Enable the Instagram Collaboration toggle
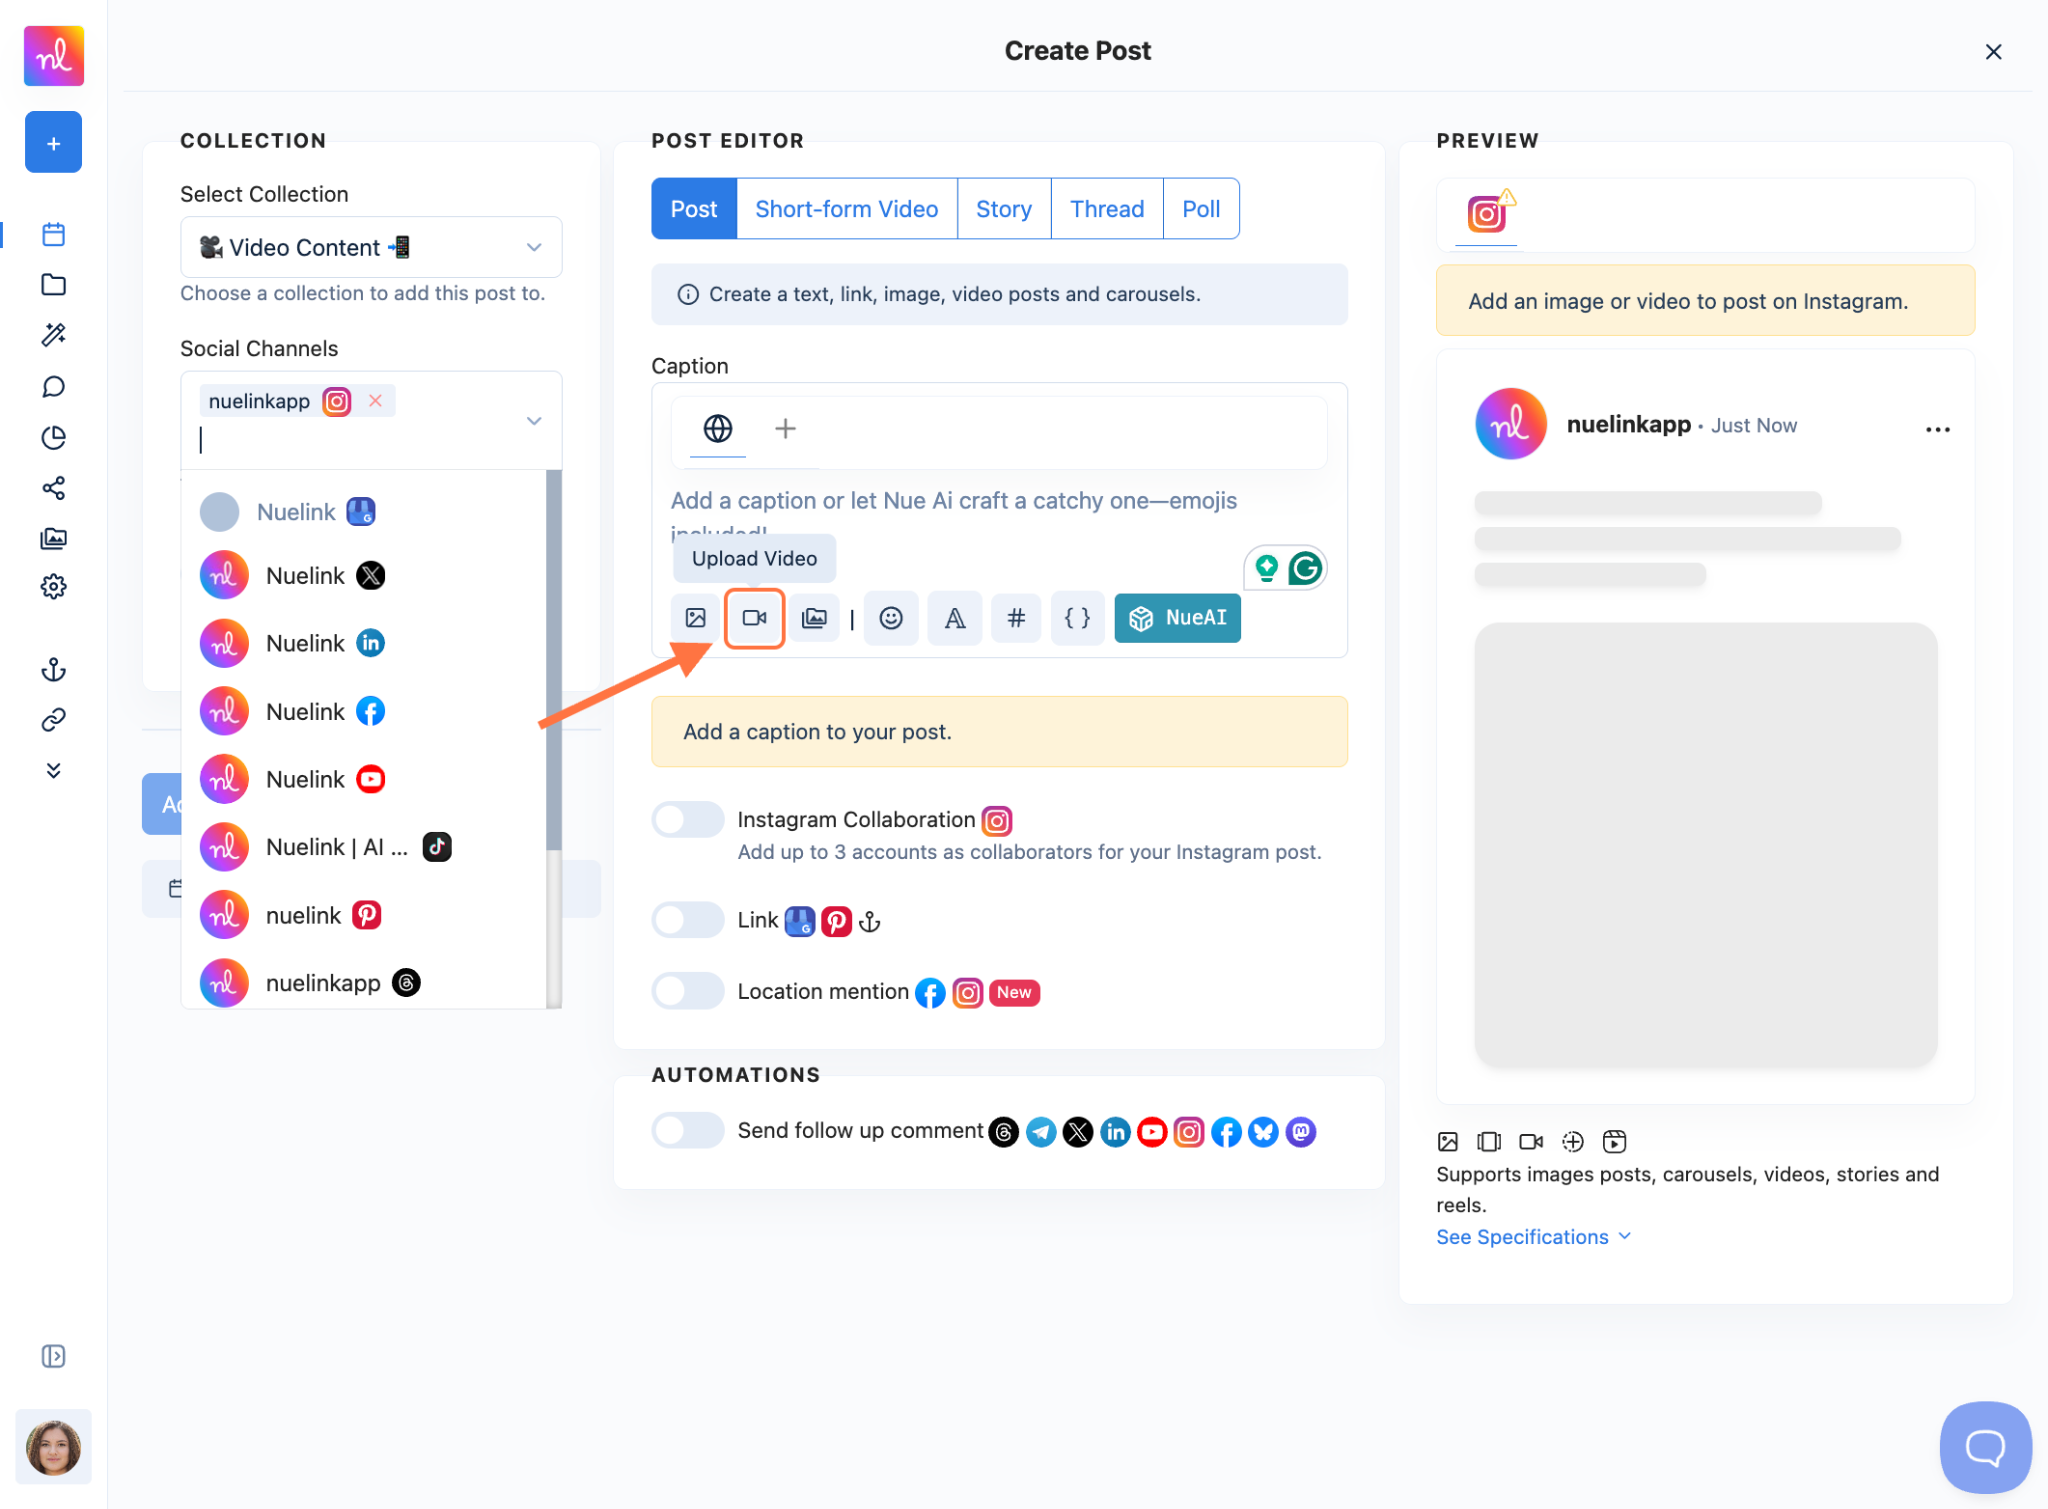Viewport: 2048px width, 1509px height. 687,820
